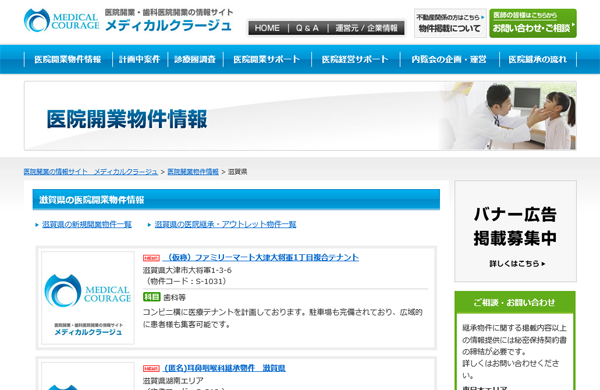This screenshot has width=600, height=390.
Task: Click the thumbnail of the ファミリーマート大津 listing
Action: [x=88, y=298]
